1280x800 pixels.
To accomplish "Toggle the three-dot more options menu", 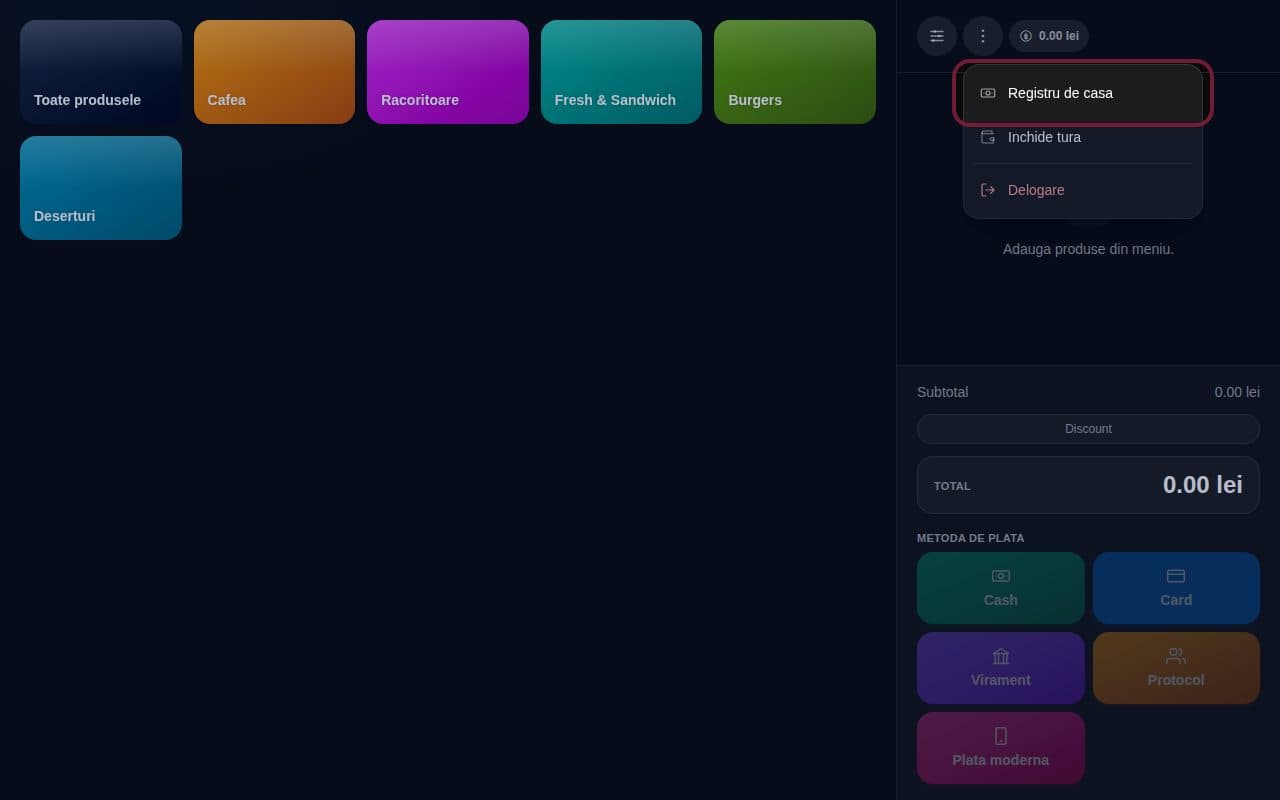I will tap(983, 36).
